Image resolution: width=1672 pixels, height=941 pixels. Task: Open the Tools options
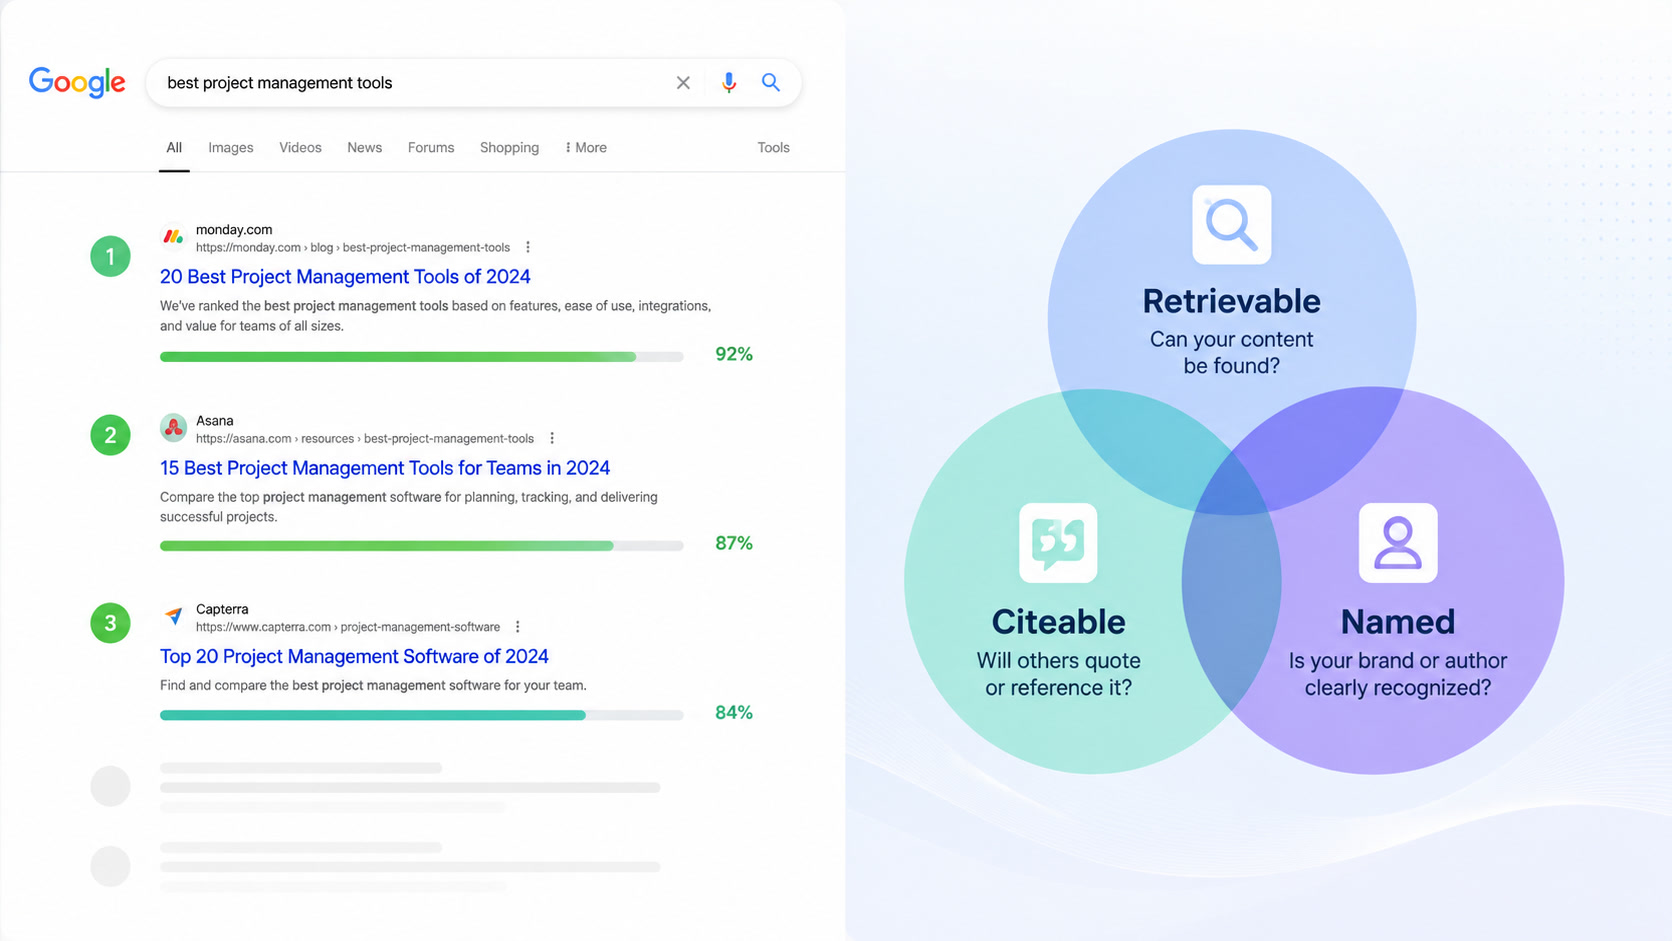click(x=773, y=148)
